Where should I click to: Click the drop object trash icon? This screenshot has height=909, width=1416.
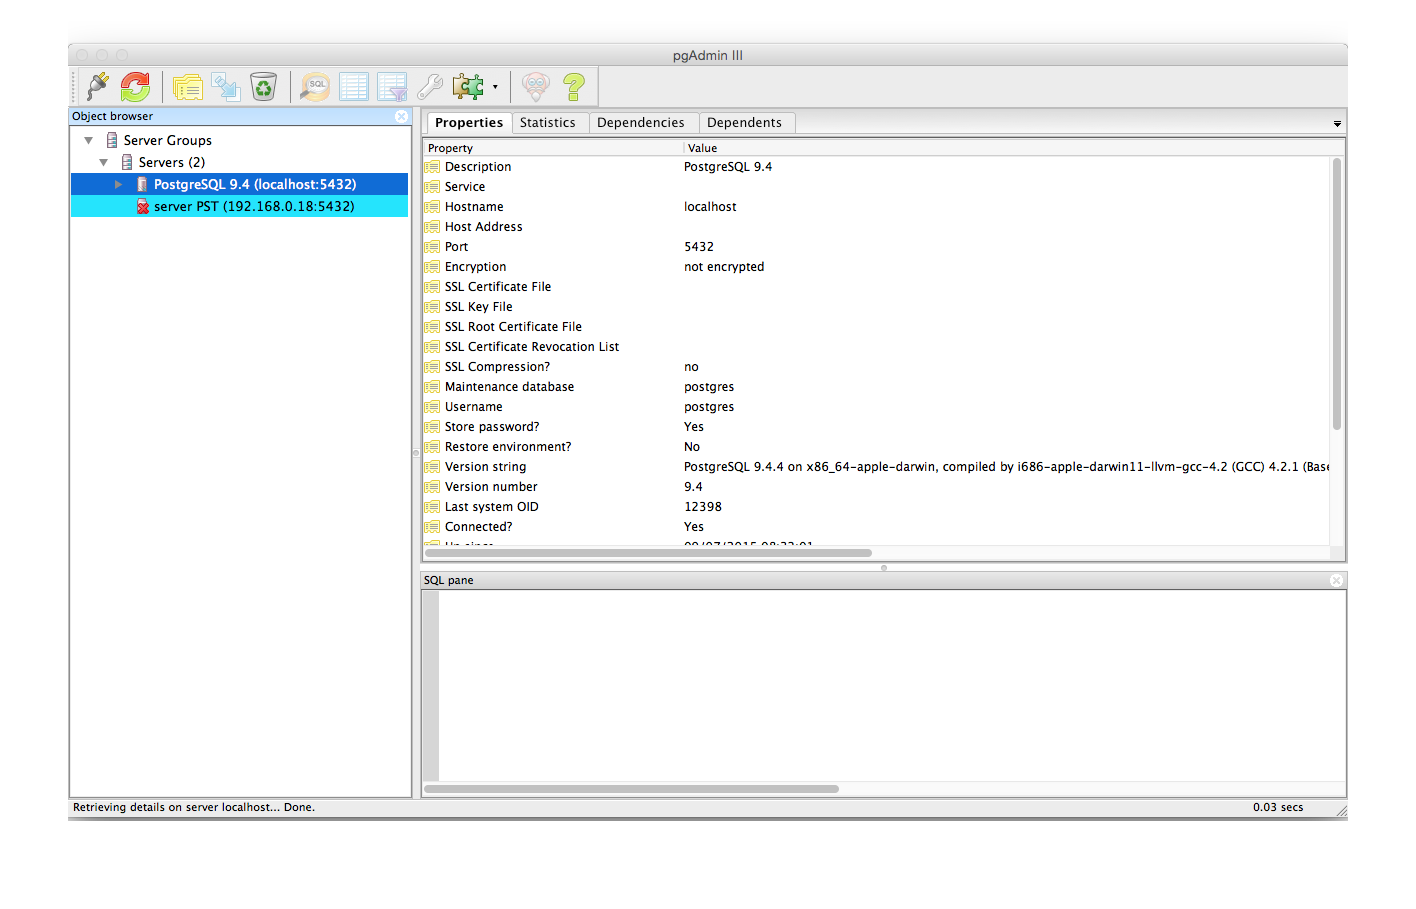263,87
